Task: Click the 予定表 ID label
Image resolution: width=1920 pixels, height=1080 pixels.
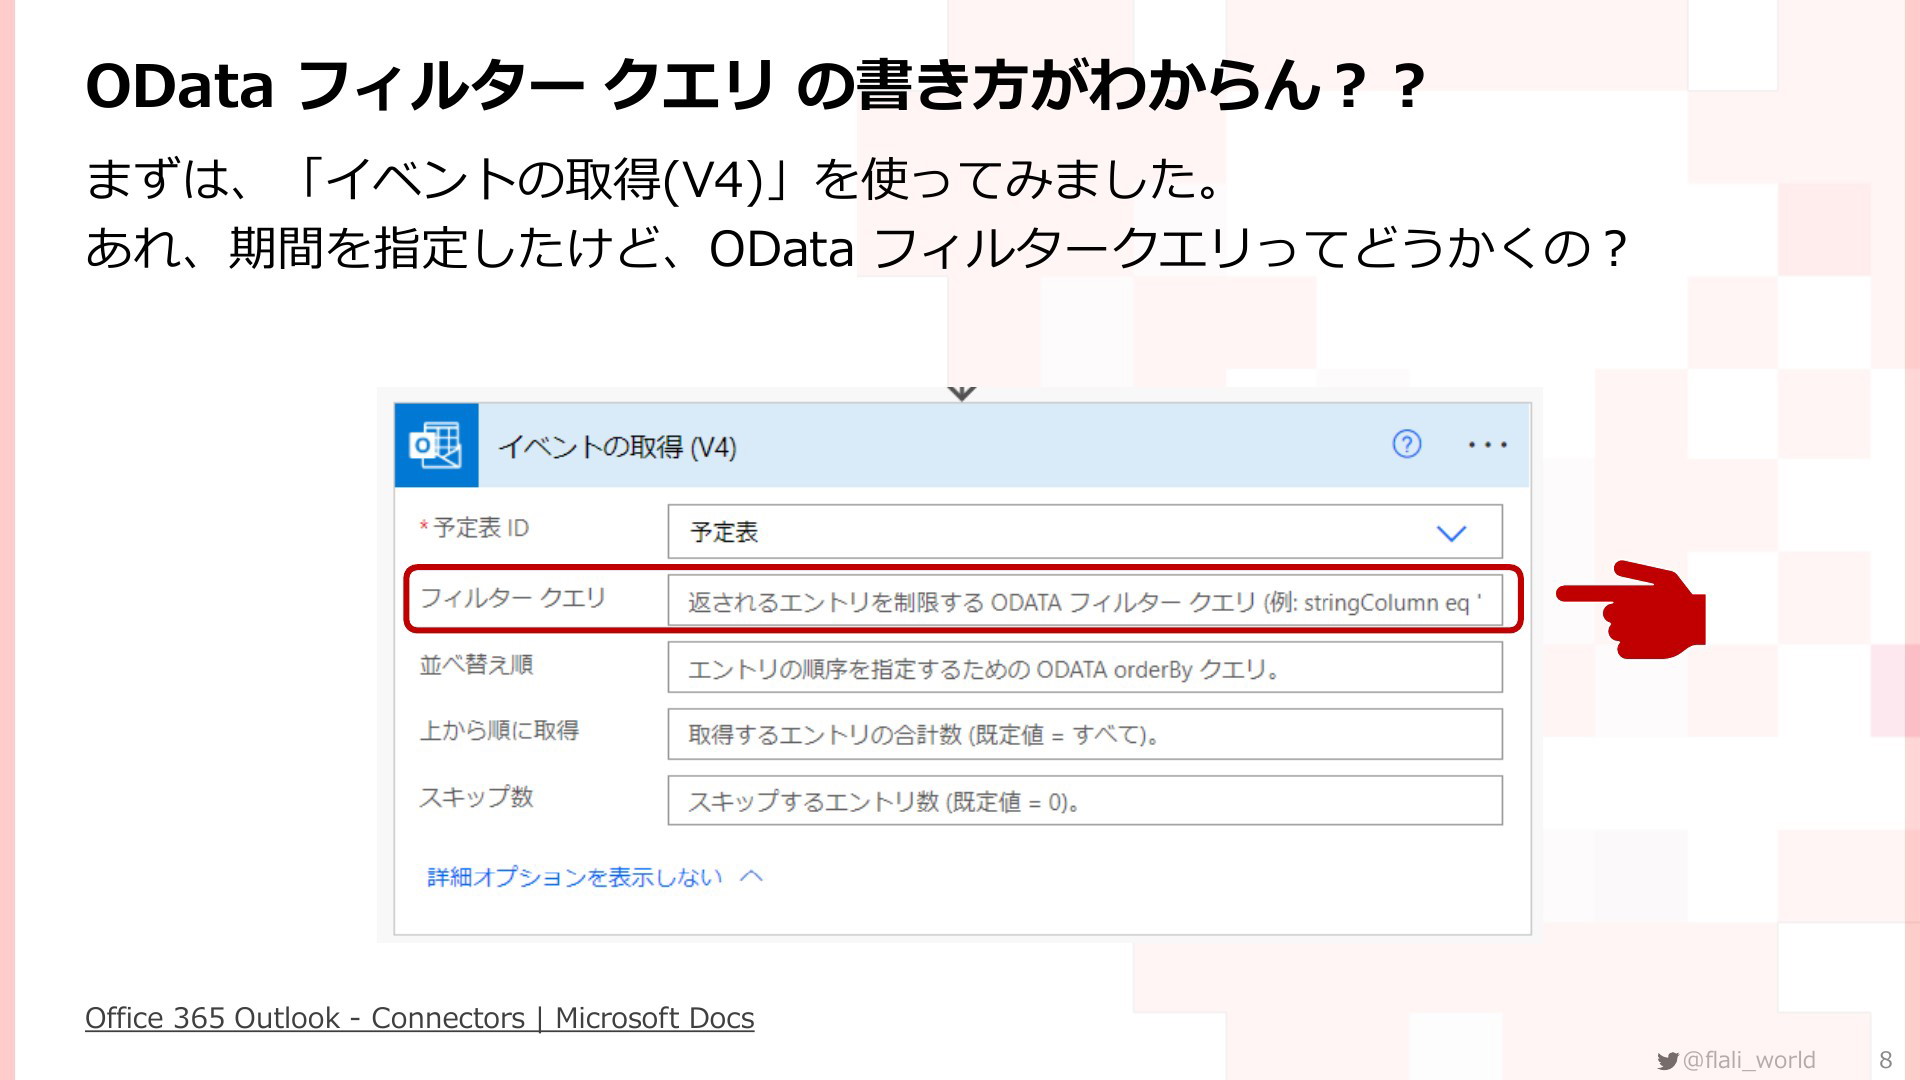Action: click(474, 527)
